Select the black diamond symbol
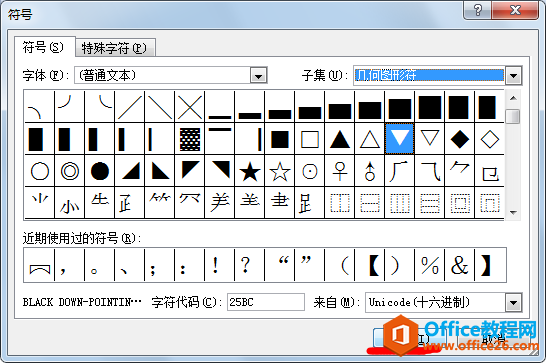The image size is (546, 363). 459,139
